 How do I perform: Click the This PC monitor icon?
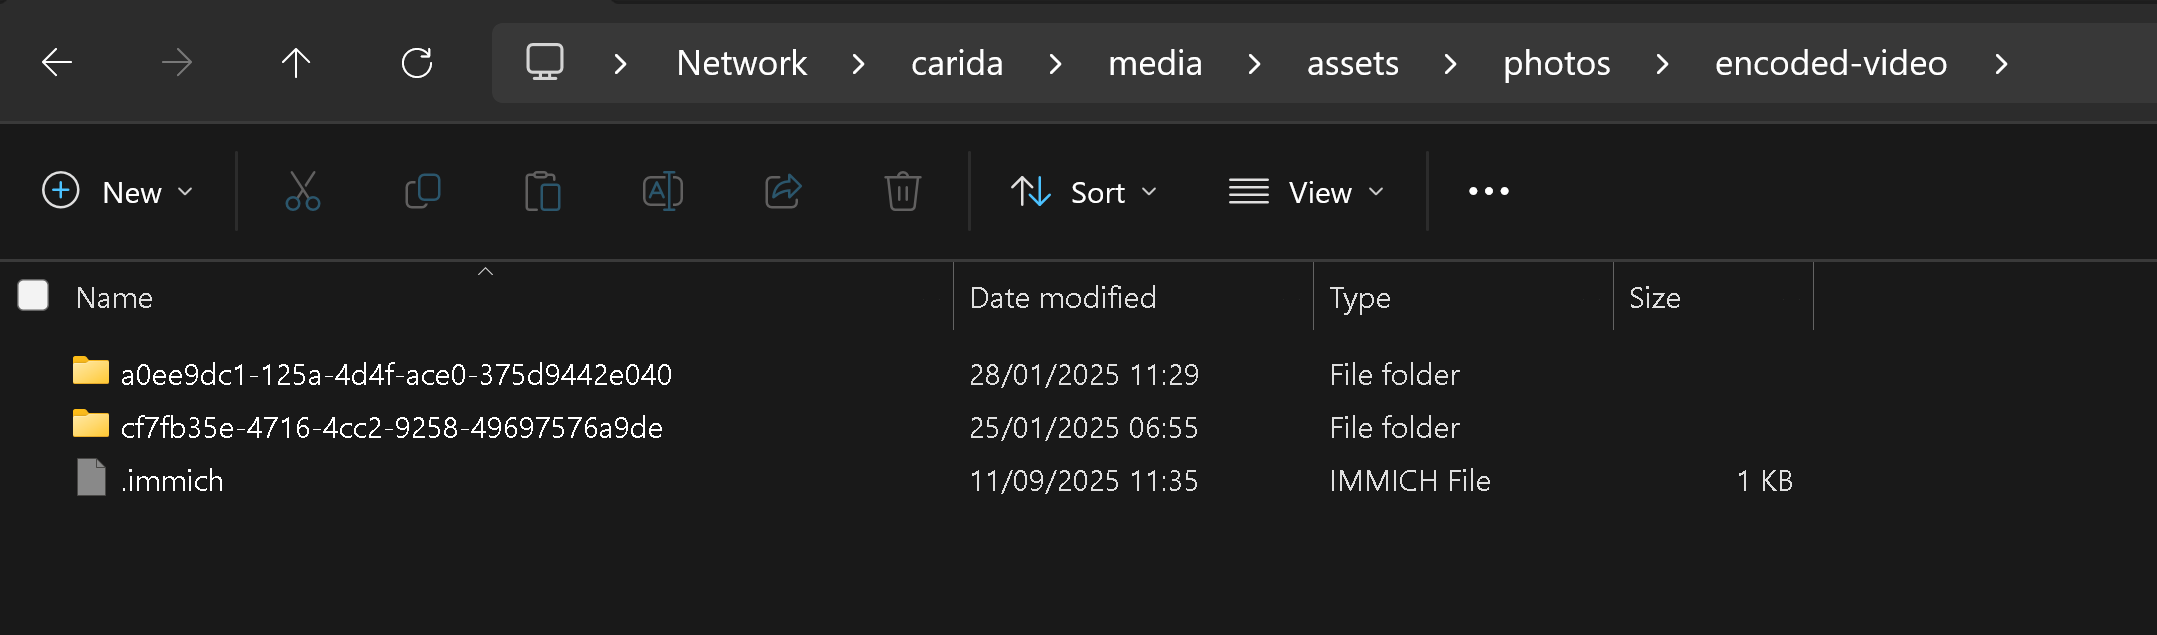[x=545, y=63]
